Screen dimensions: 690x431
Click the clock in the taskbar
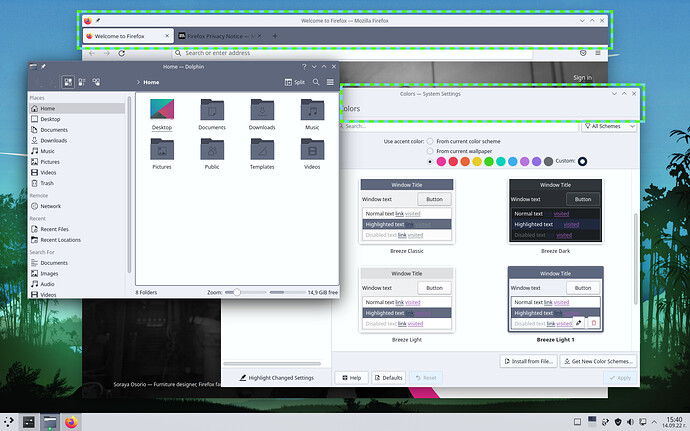click(x=674, y=422)
